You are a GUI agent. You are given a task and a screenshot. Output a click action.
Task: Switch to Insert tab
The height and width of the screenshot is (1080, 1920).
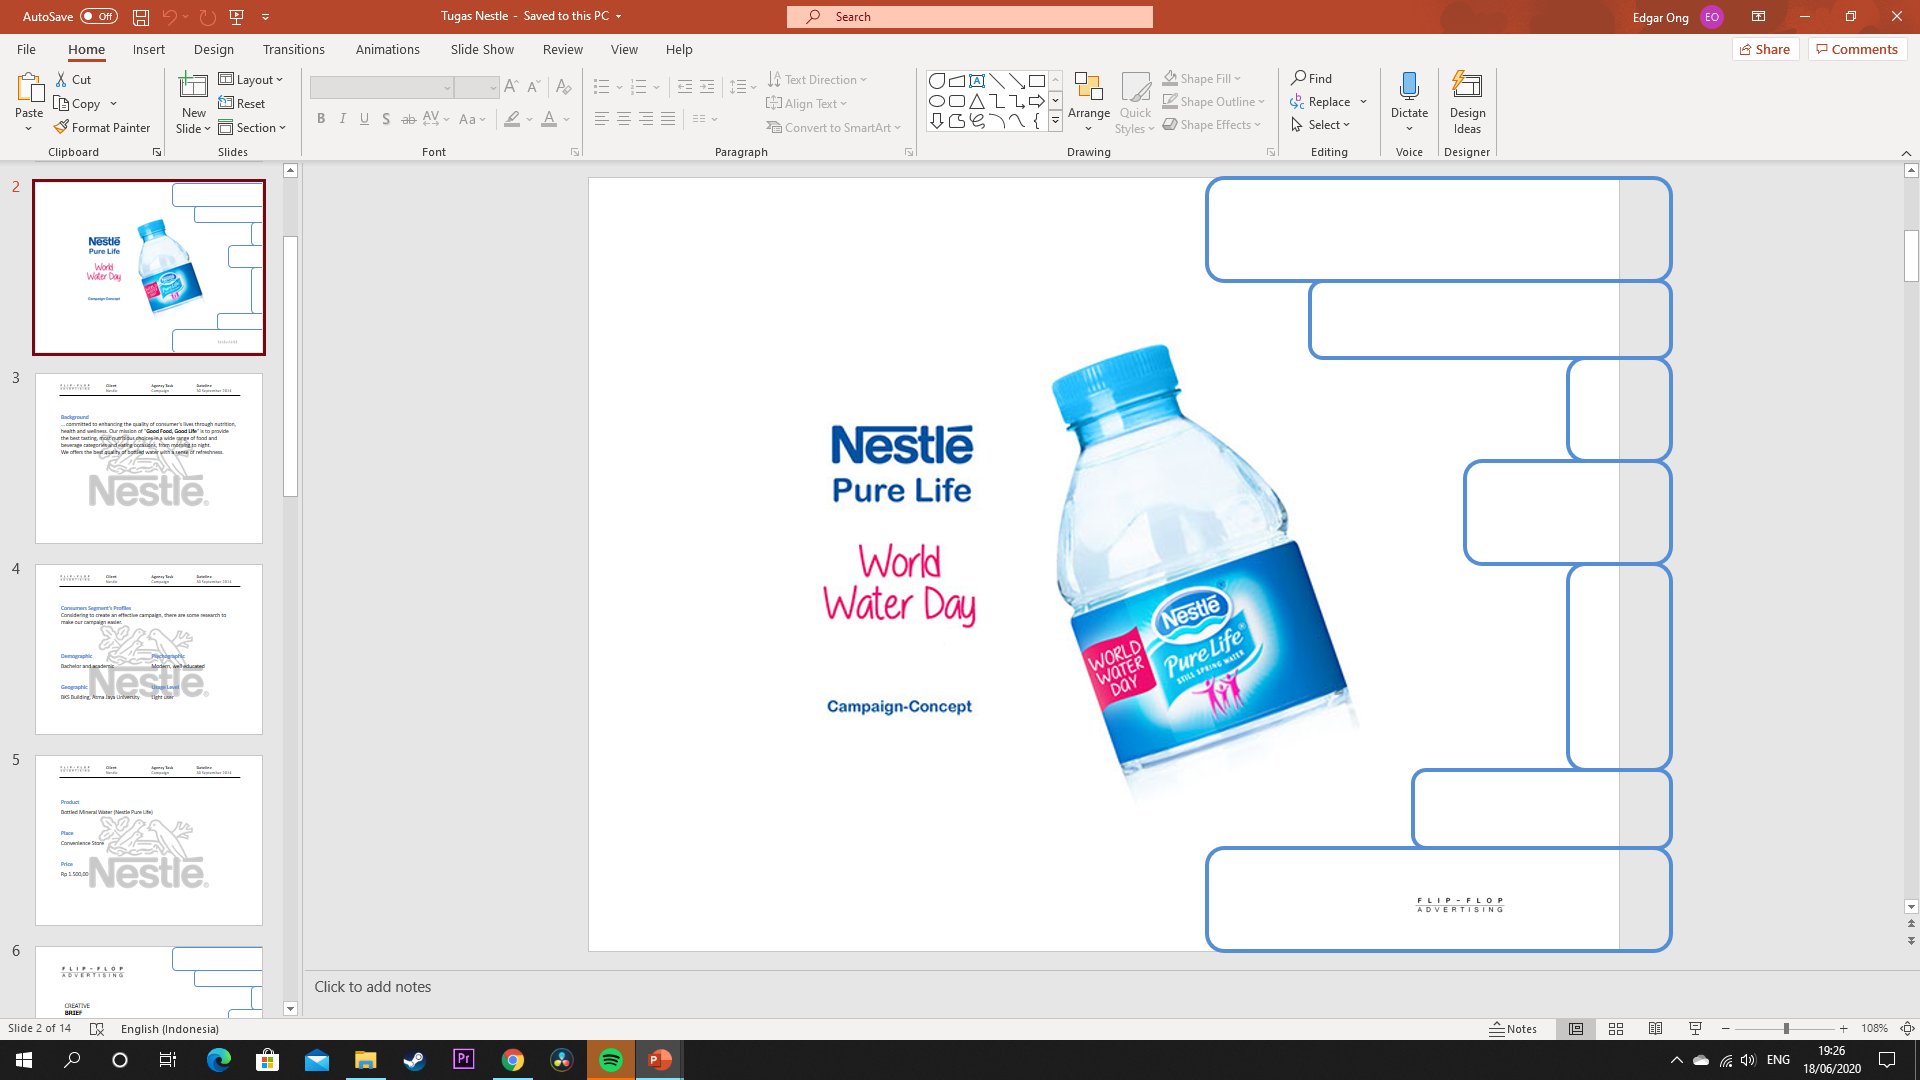(x=148, y=49)
